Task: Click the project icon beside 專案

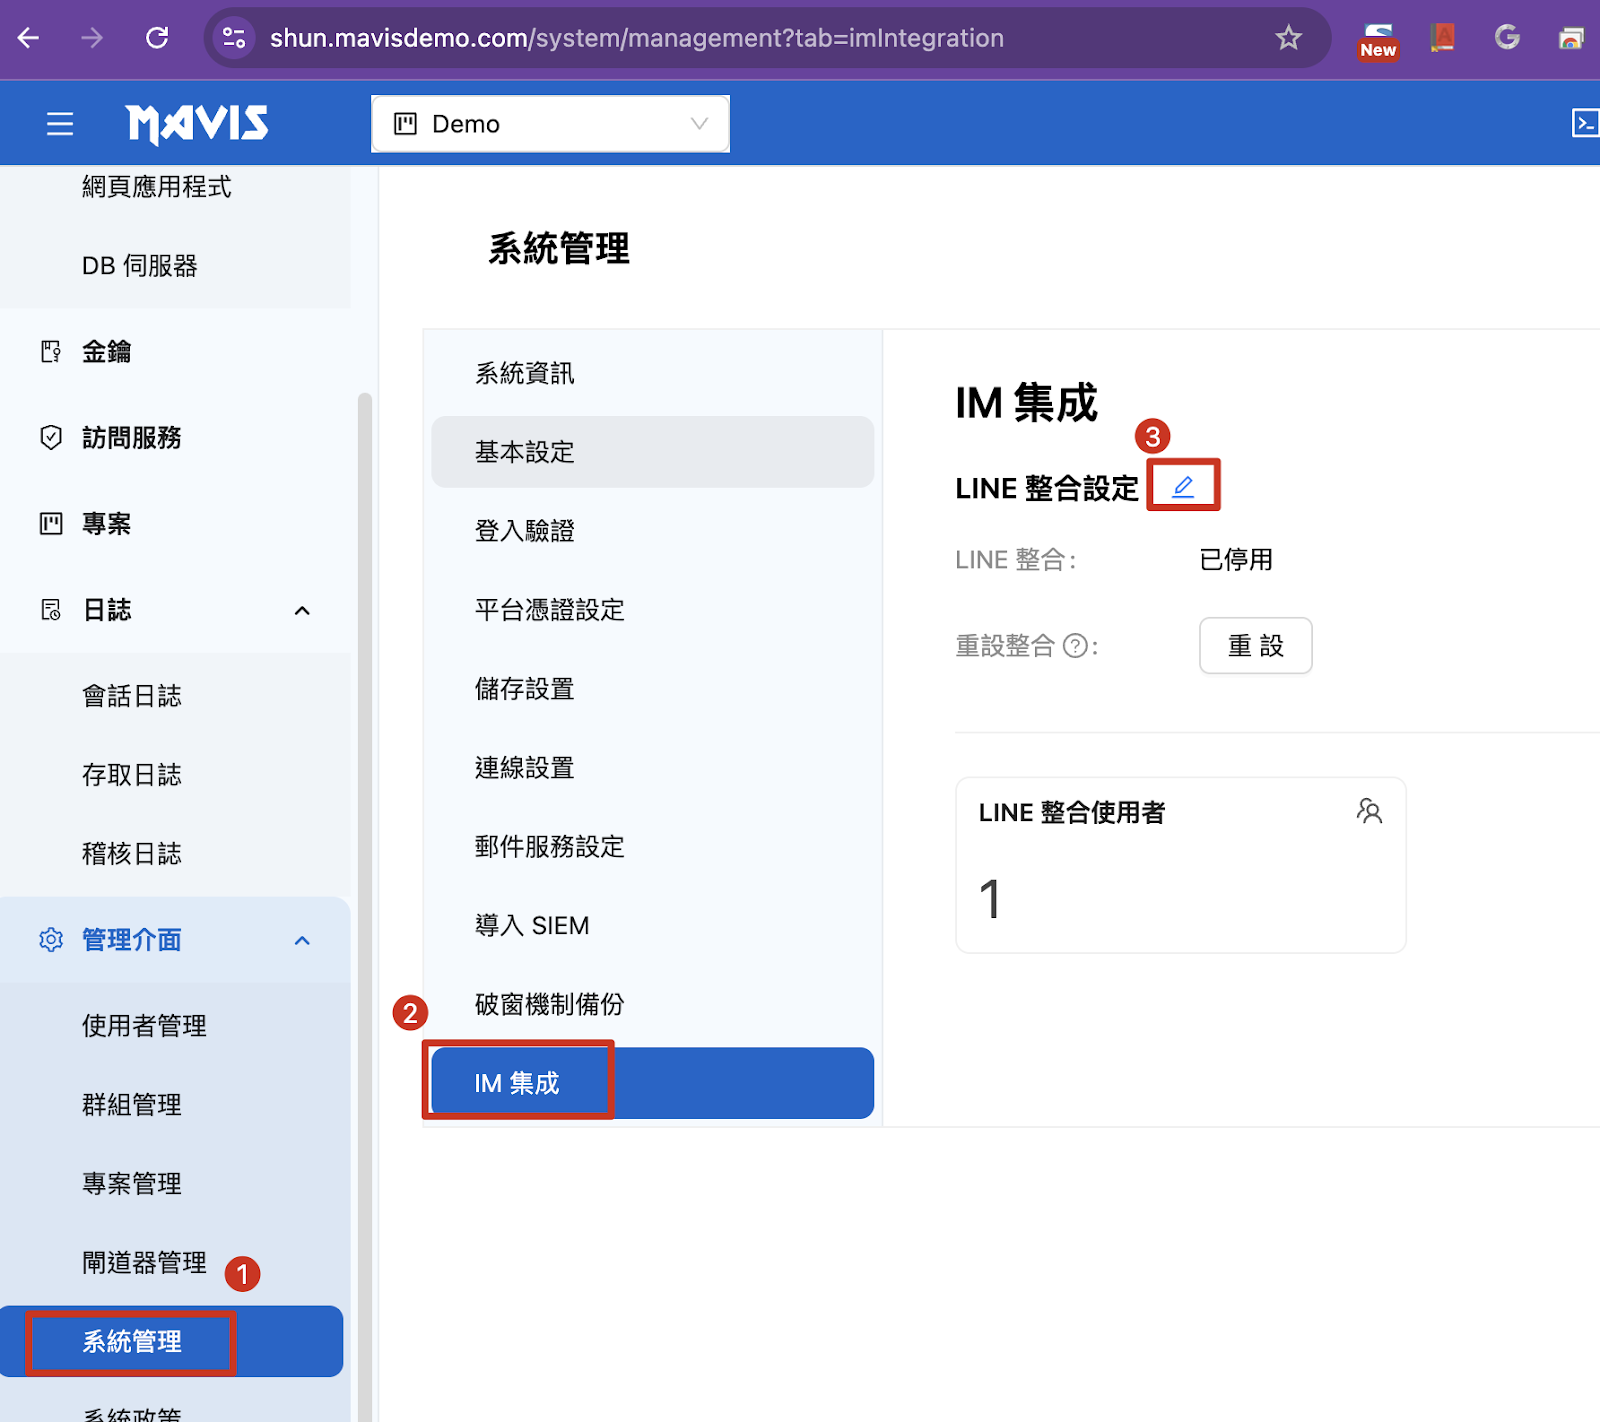Action: [x=51, y=523]
